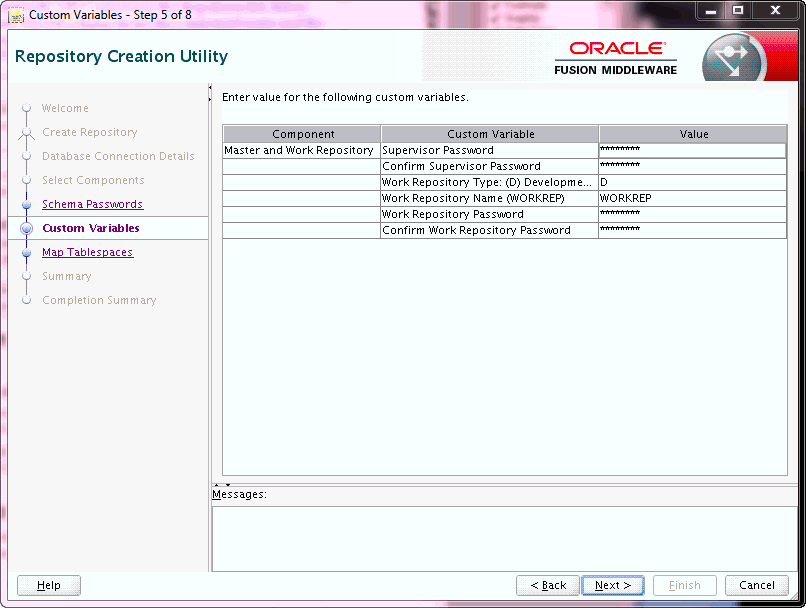Image resolution: width=806 pixels, height=608 pixels.
Task: Select Work Repository Name (WORKREP) label cell
Action: (x=490, y=198)
